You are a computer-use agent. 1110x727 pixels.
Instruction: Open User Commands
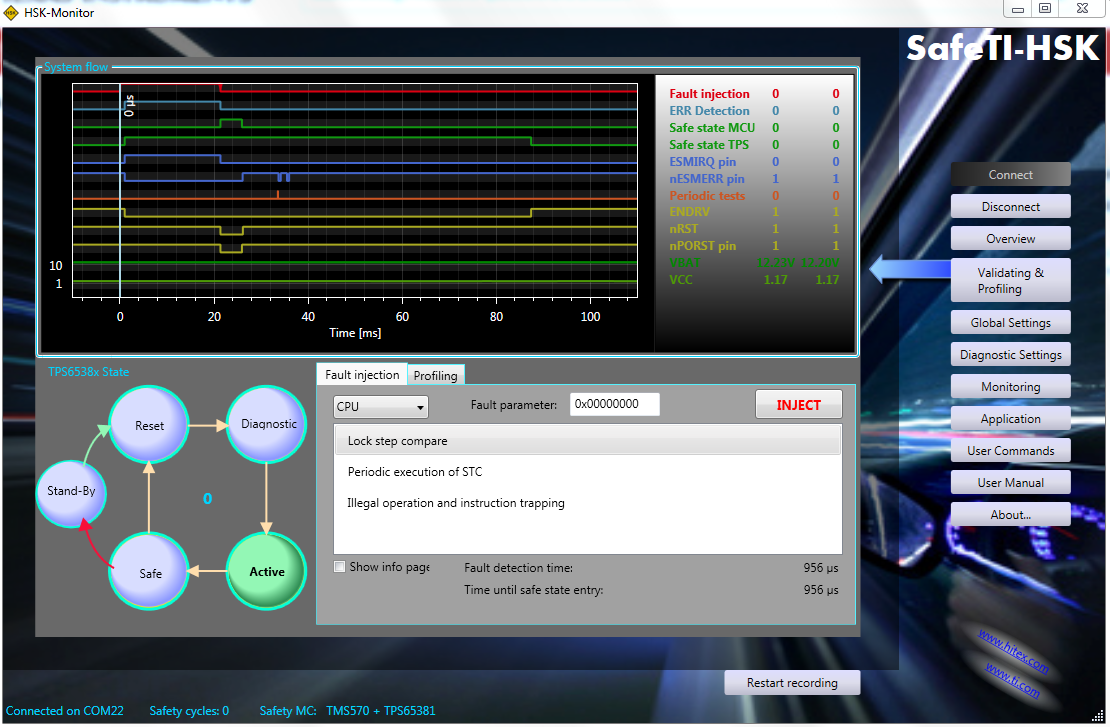[x=1010, y=451]
